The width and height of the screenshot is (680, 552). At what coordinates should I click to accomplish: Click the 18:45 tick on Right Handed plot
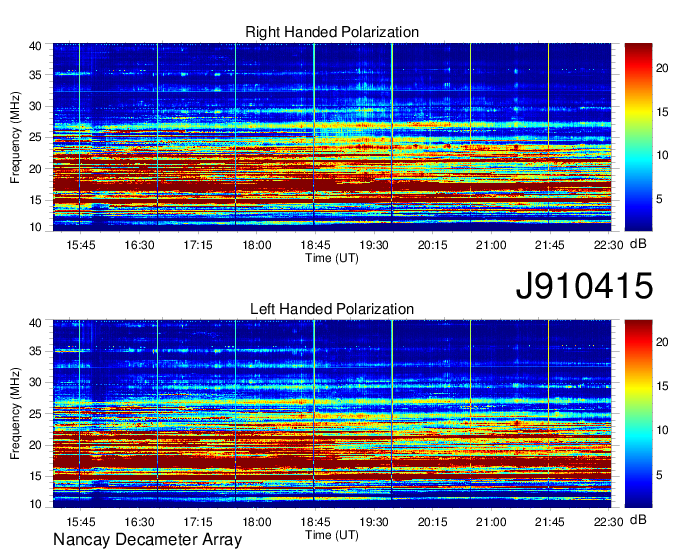(x=315, y=245)
